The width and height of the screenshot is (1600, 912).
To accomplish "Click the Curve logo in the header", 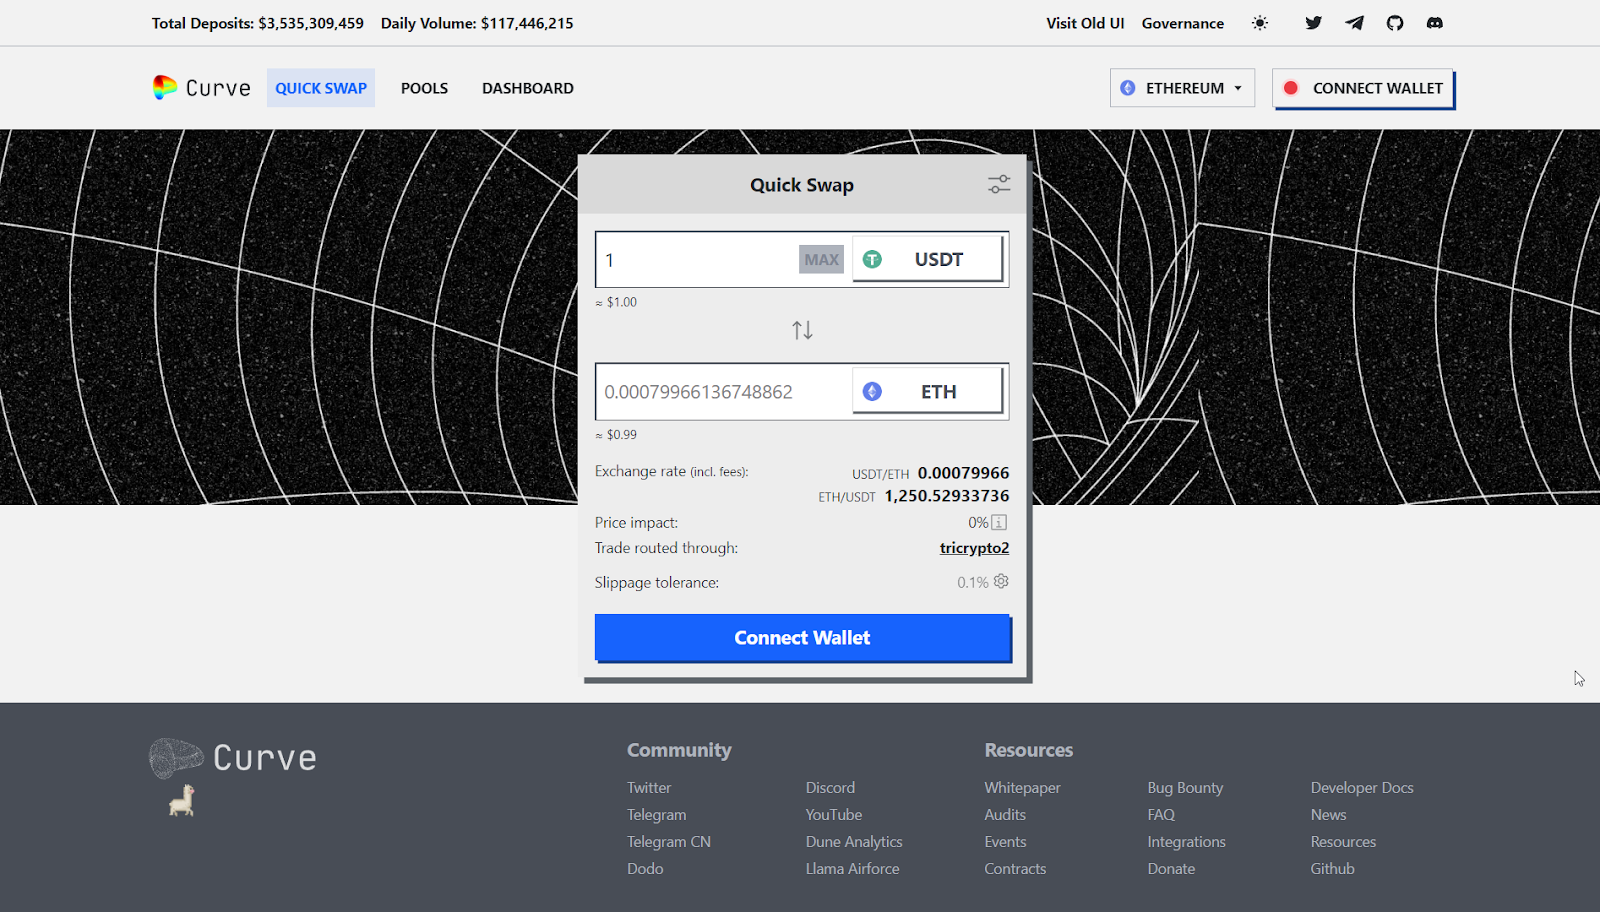I will 201,88.
